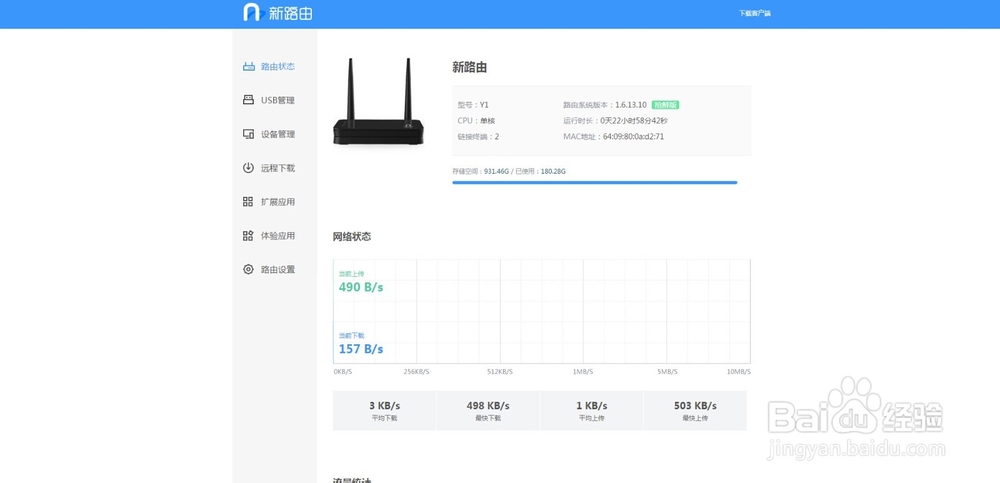Go to the 路由设置 menu label
The image size is (1000, 483).
[278, 270]
